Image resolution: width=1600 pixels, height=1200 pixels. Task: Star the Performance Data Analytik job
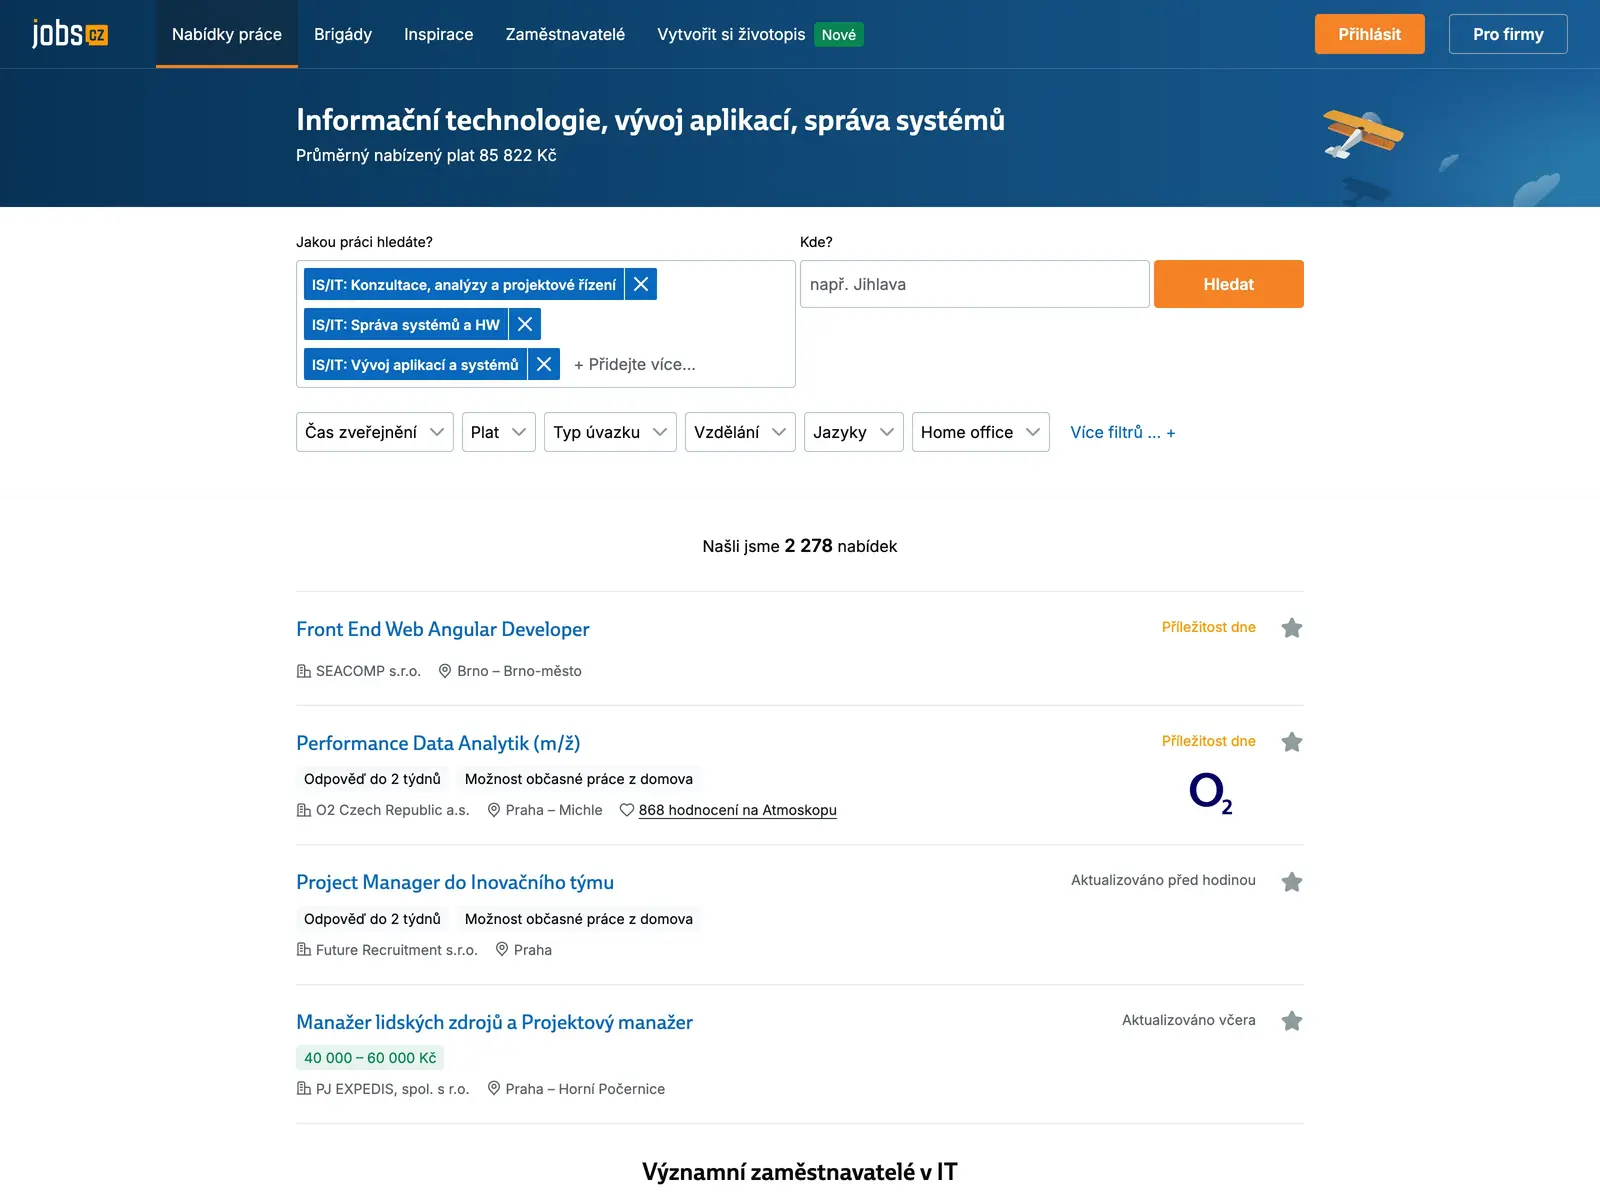pos(1292,742)
